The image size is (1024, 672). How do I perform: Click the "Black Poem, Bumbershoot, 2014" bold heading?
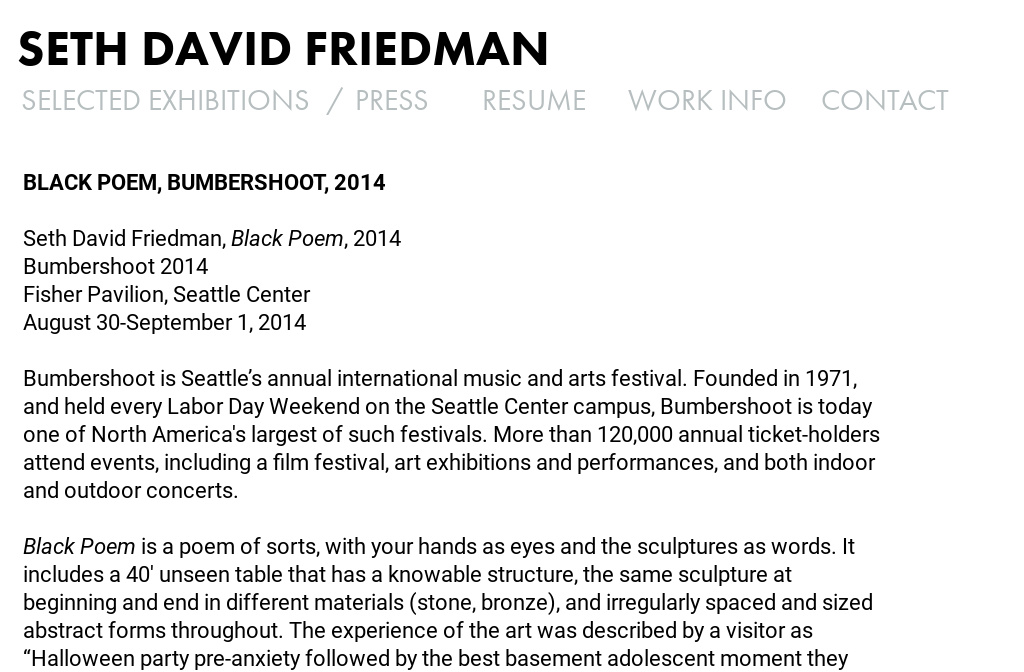tap(204, 183)
